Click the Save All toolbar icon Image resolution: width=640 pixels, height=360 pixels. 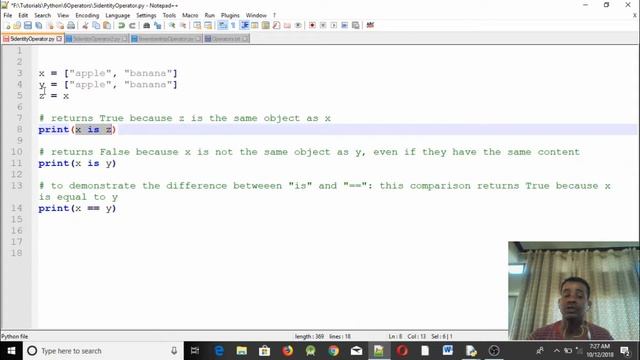tap(39, 26)
